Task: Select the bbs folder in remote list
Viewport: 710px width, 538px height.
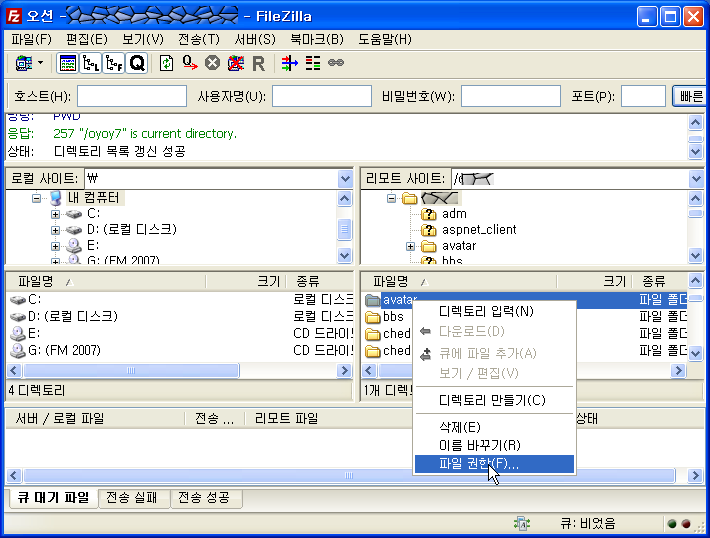Action: (x=393, y=317)
